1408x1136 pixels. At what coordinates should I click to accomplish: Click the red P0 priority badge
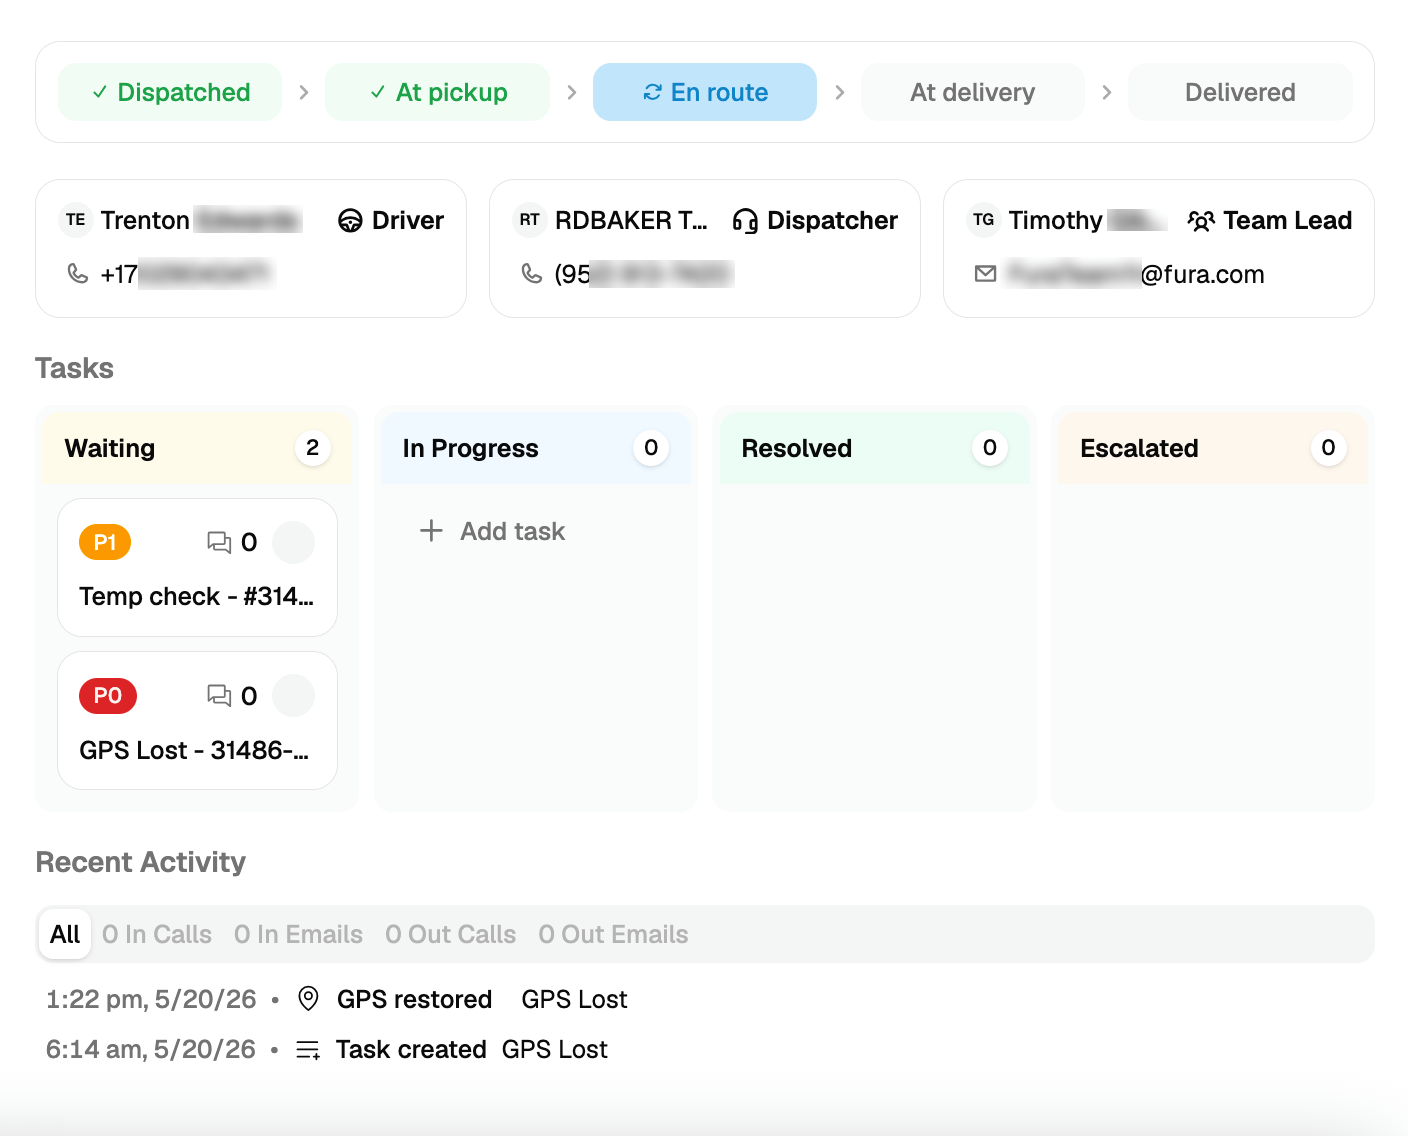pos(108,695)
